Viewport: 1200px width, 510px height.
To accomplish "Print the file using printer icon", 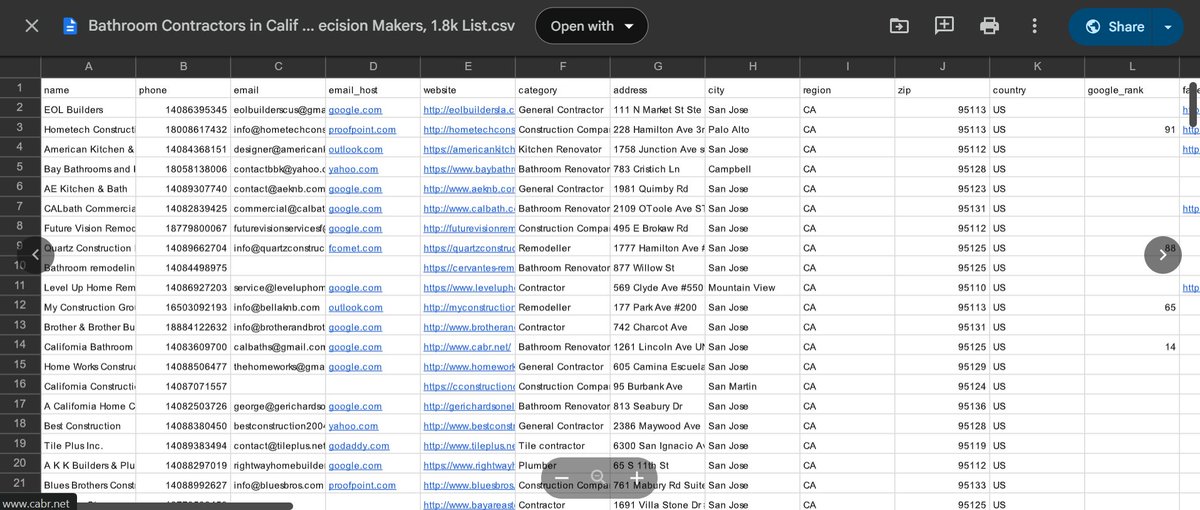I will (989, 26).
